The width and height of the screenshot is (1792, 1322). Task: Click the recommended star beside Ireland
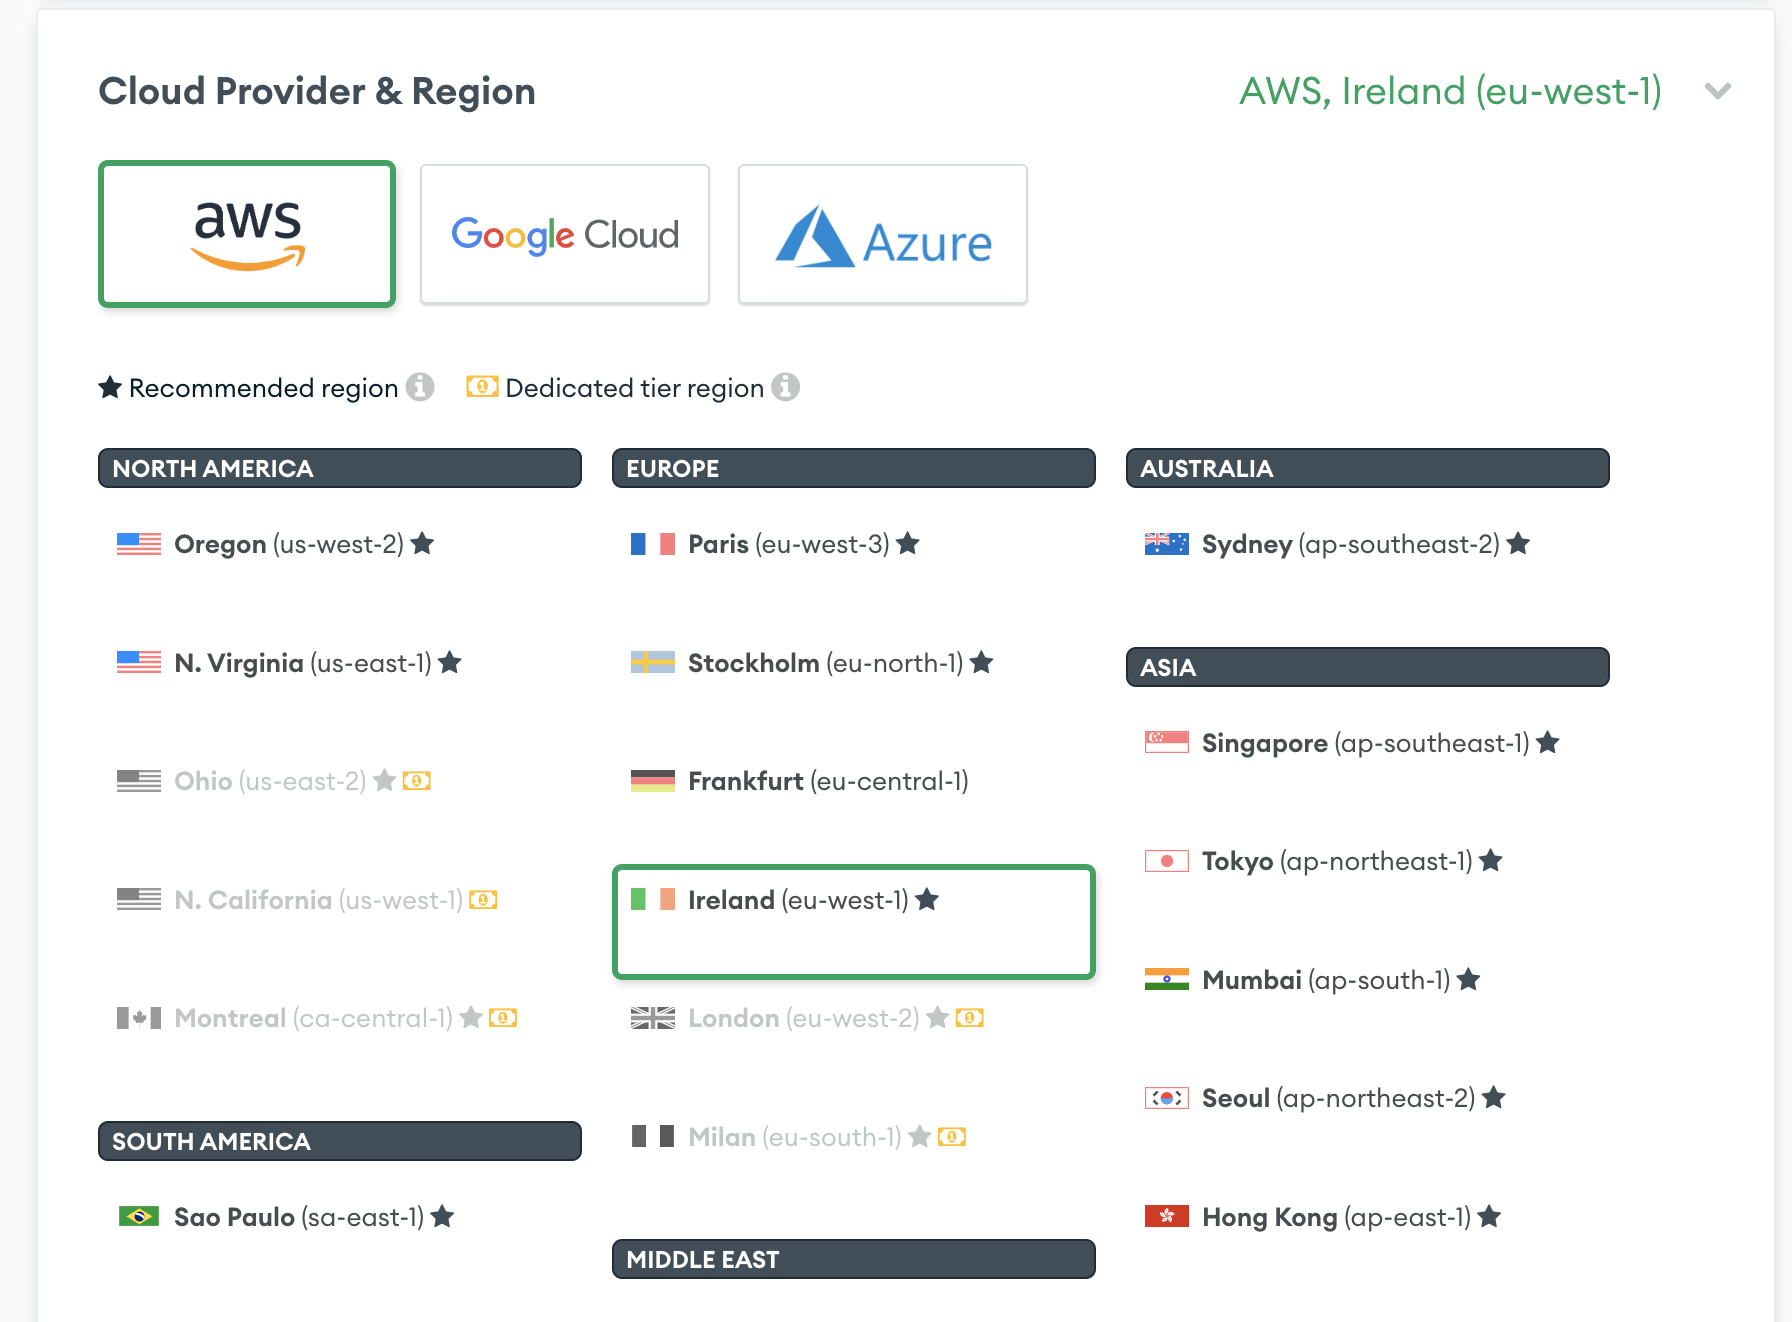(x=927, y=899)
